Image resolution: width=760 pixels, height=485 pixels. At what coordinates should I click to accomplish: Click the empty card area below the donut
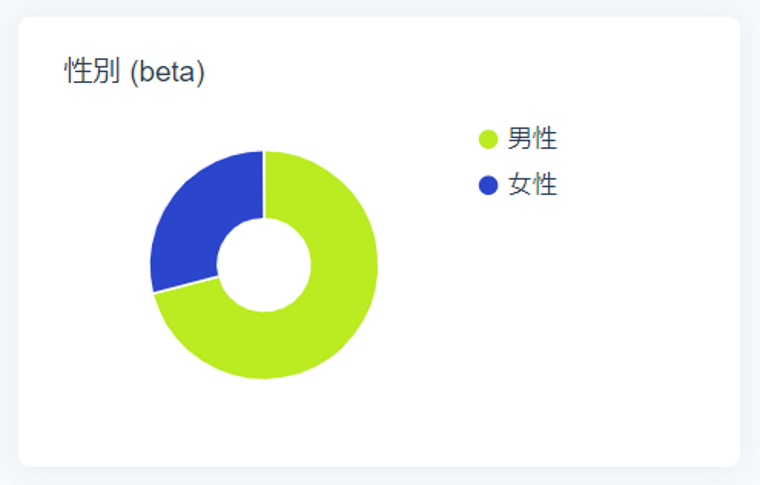(x=264, y=425)
